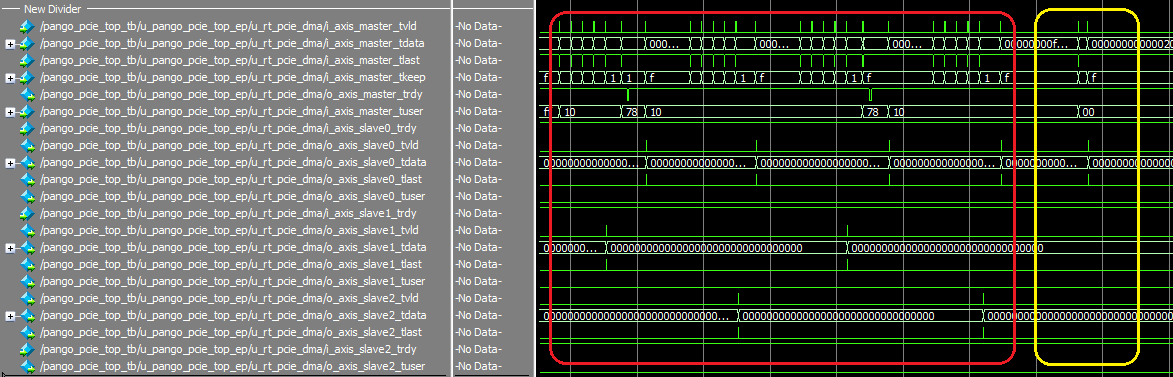
Task: Click the i_axis_slave1_trdy signal icon
Action: 28,213
